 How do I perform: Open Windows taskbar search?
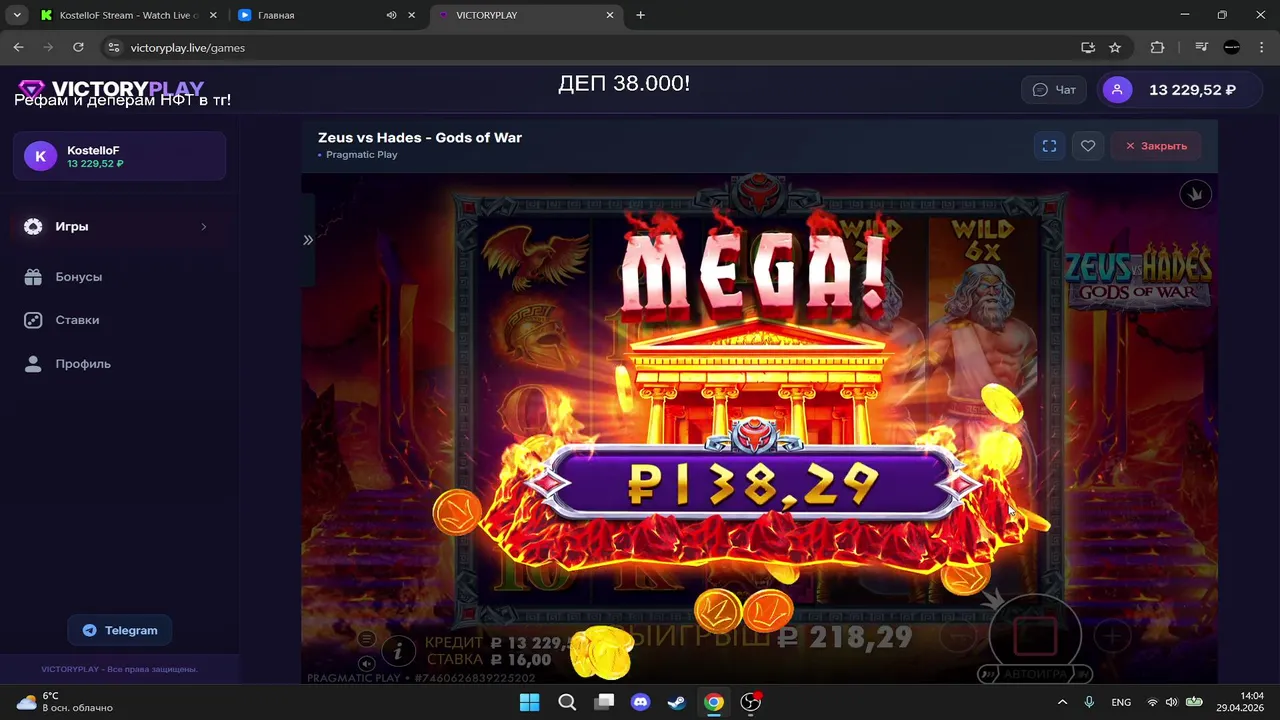[566, 702]
